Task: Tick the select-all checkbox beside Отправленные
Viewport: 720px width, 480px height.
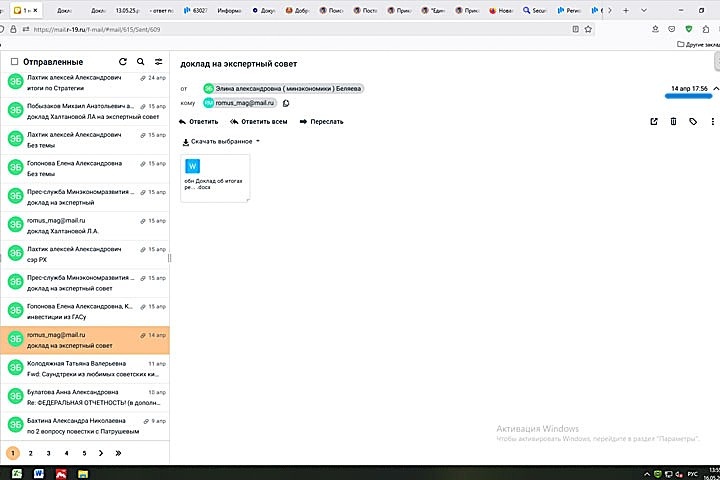Action: coord(14,62)
